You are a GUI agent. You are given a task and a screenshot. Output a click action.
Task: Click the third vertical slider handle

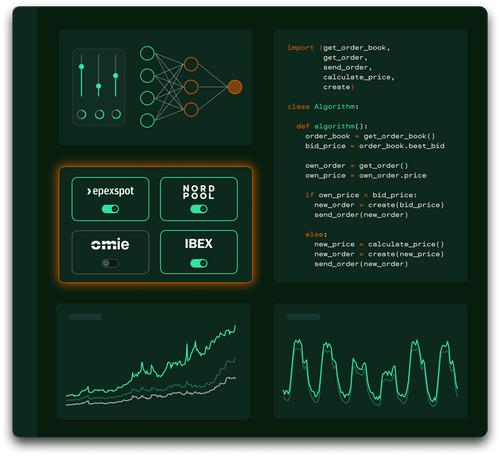click(x=116, y=76)
